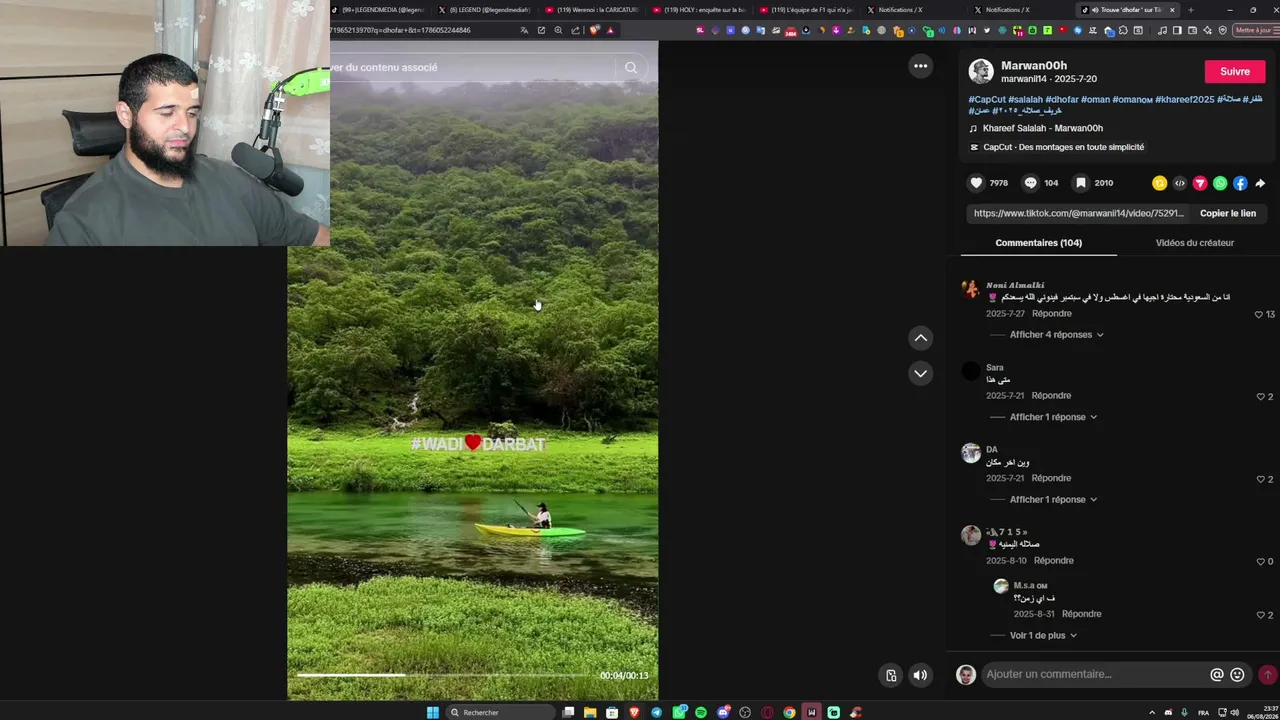The width and height of the screenshot is (1280, 720).
Task: Mute the video sound
Action: pyautogui.click(x=920, y=675)
